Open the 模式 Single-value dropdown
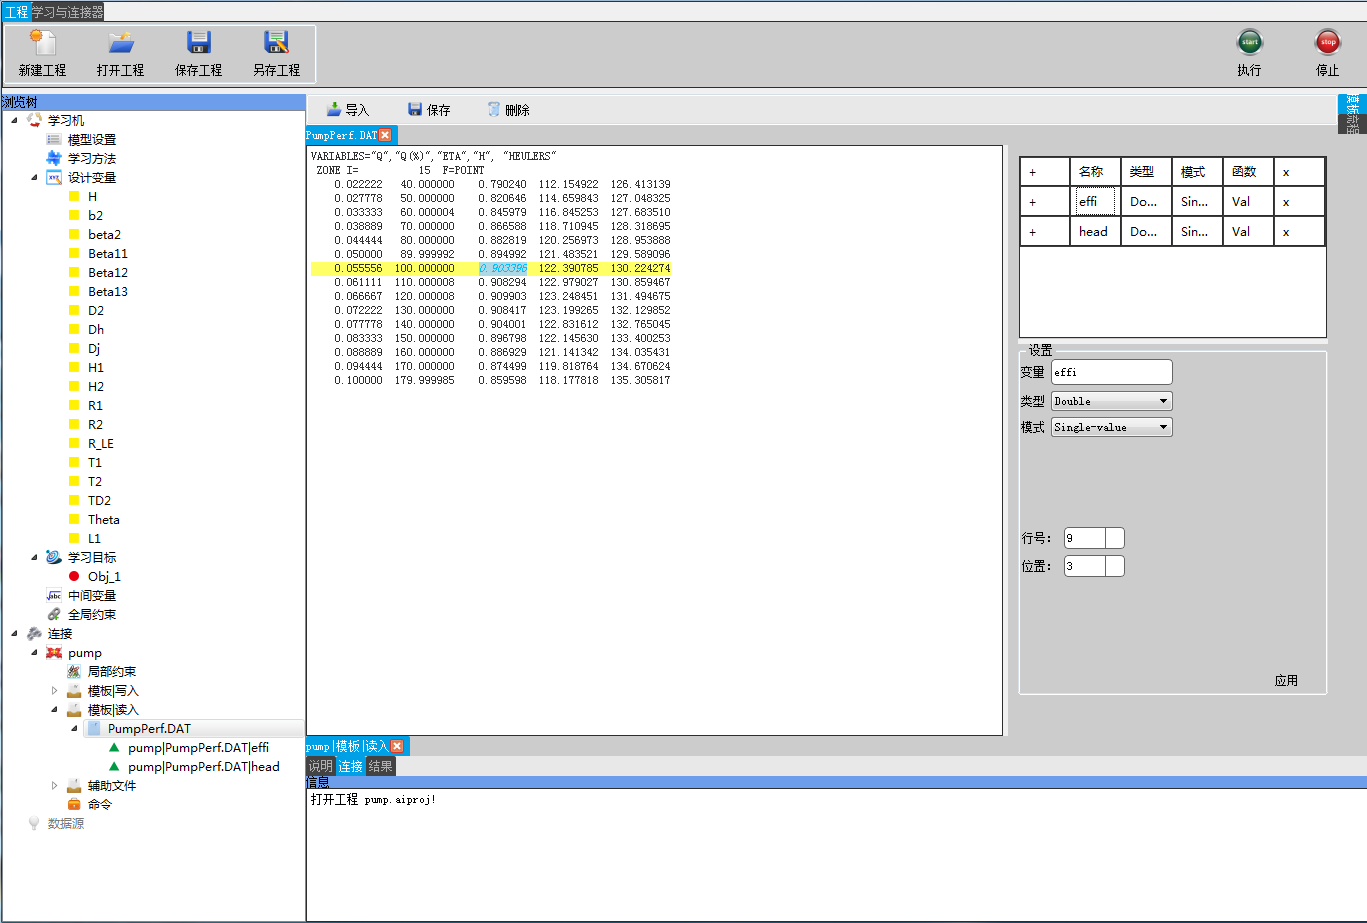This screenshot has height=923, width=1367. 1111,427
